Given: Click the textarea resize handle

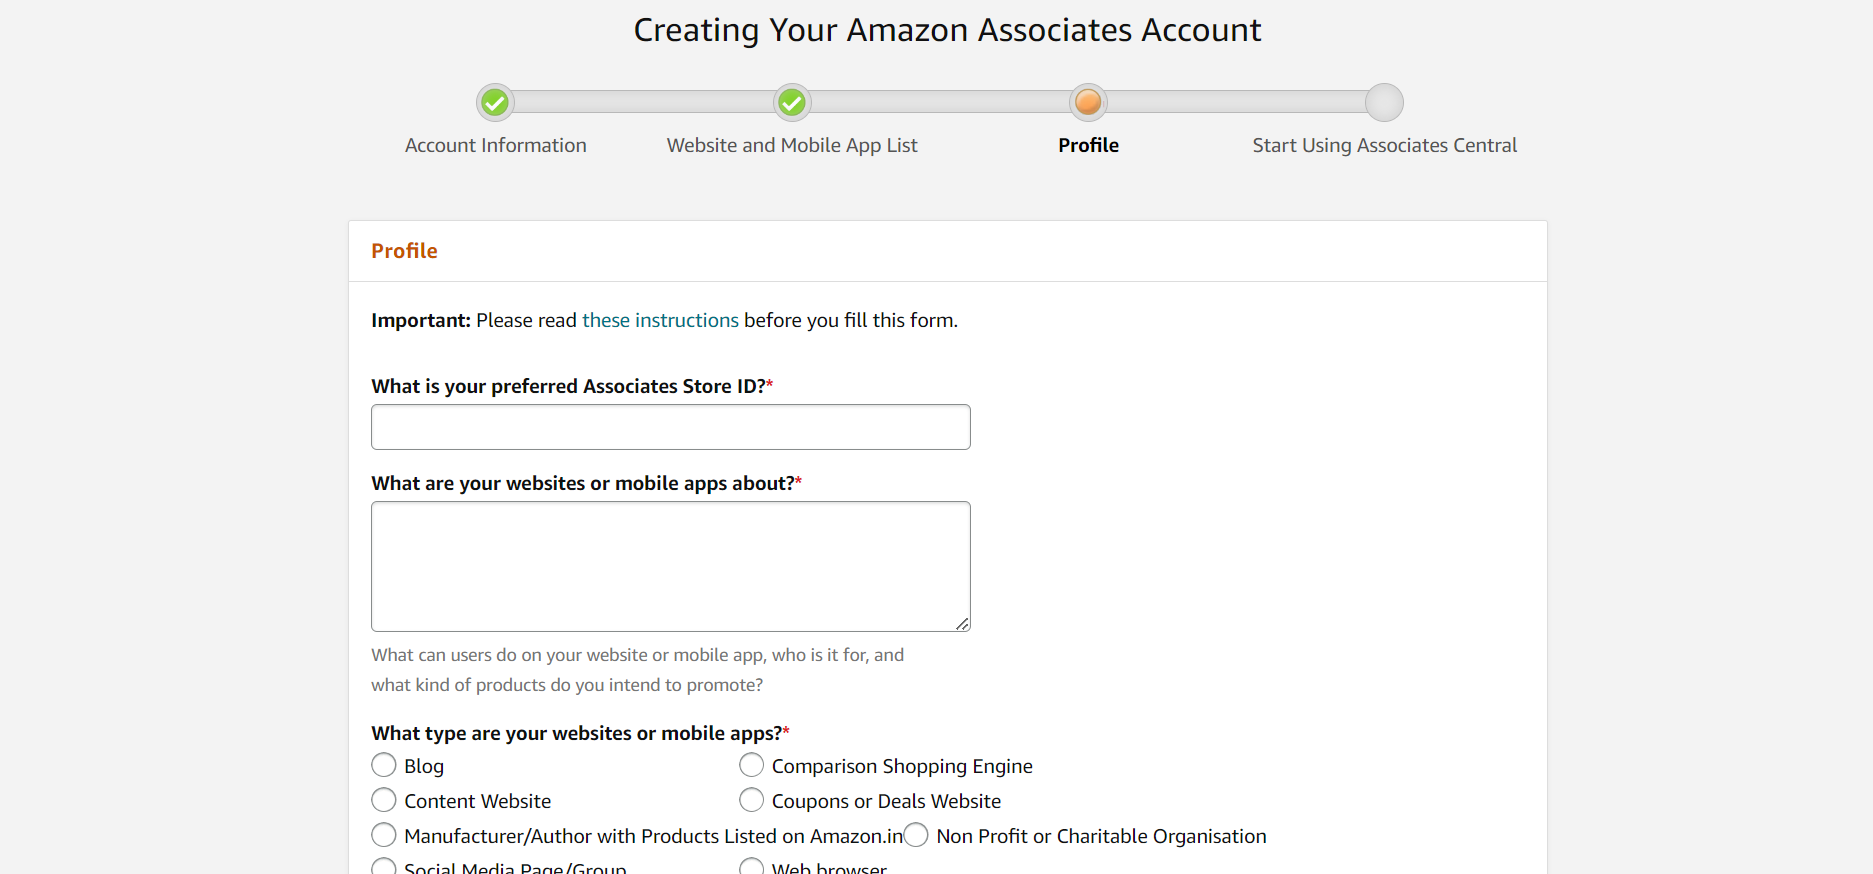Looking at the screenshot, I should tap(963, 624).
